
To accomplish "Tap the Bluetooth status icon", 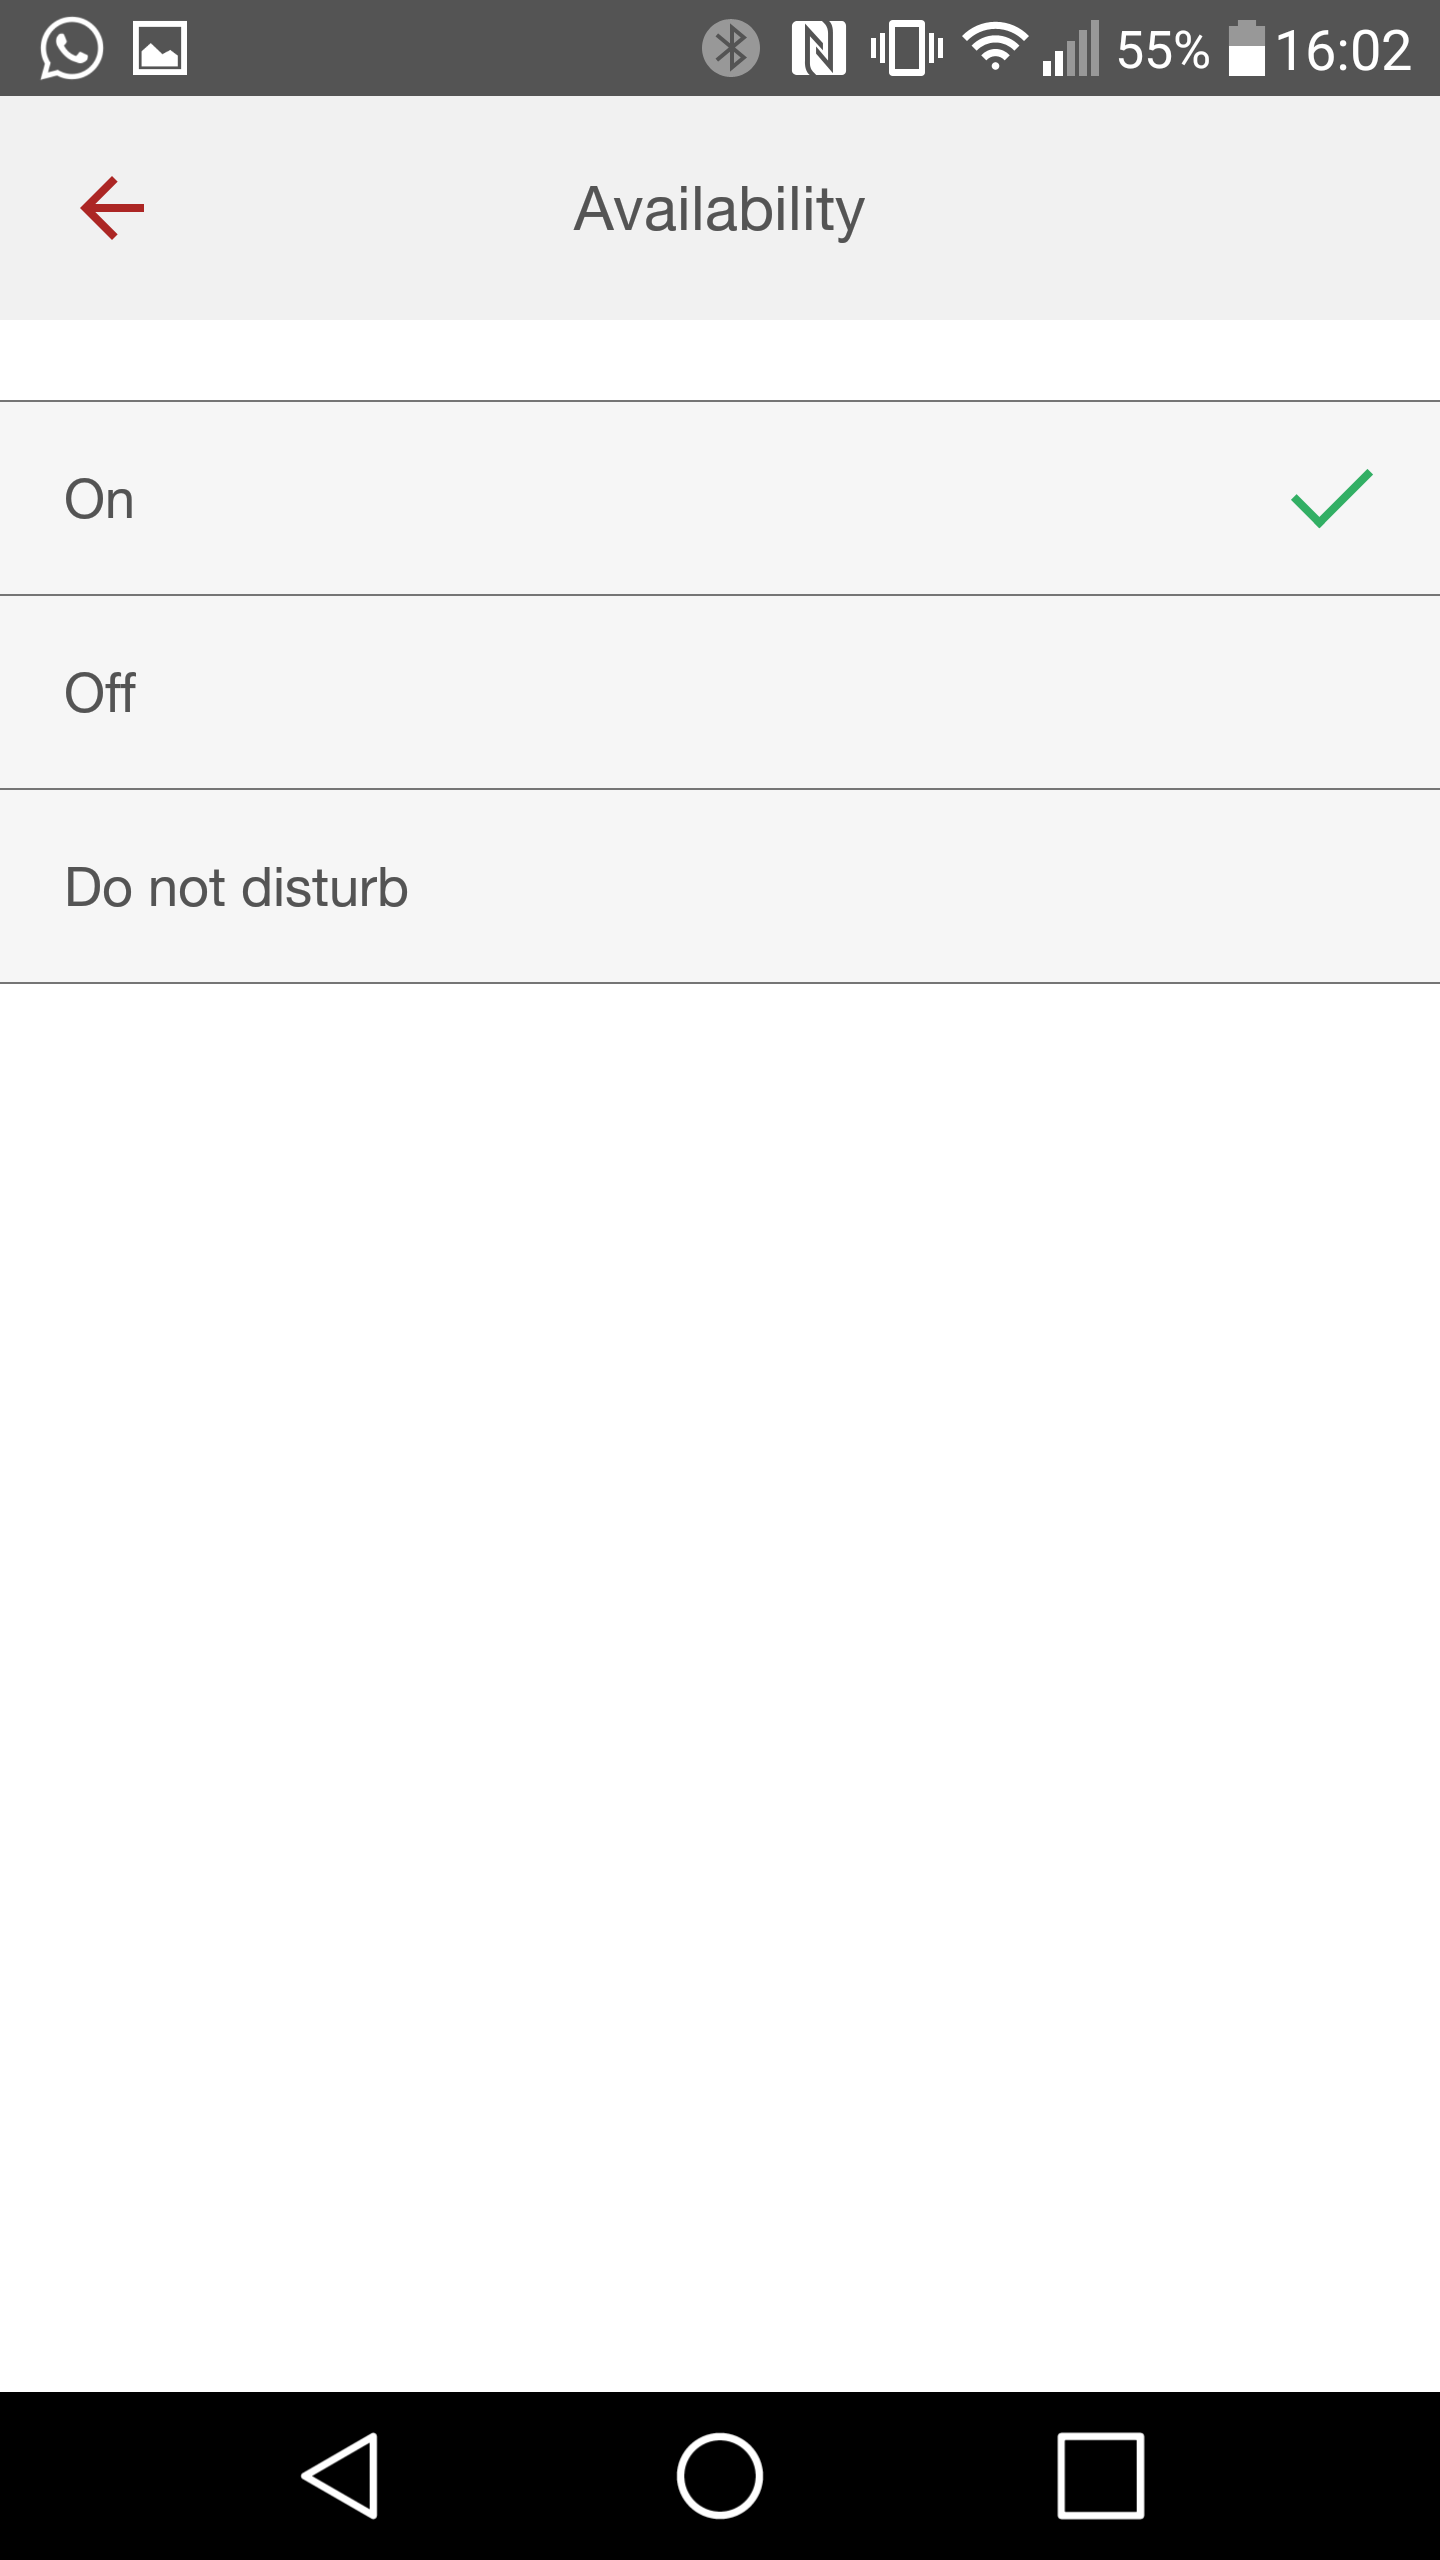I will [731, 49].
